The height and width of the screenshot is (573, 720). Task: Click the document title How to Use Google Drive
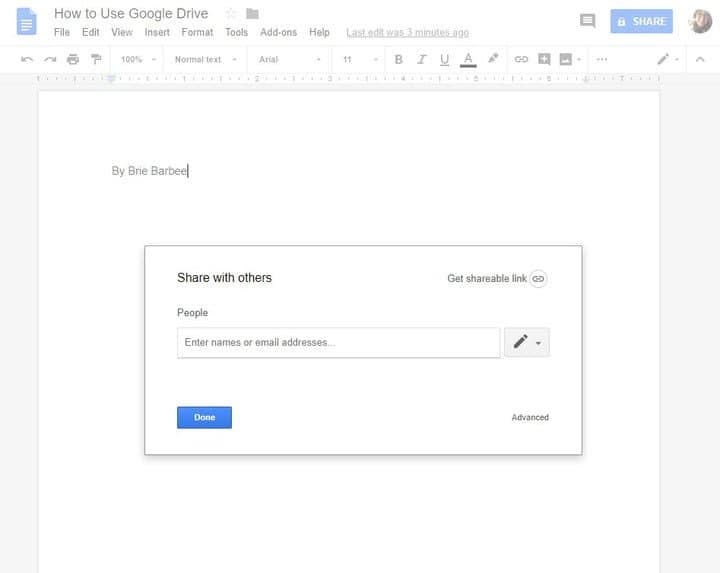pos(131,14)
